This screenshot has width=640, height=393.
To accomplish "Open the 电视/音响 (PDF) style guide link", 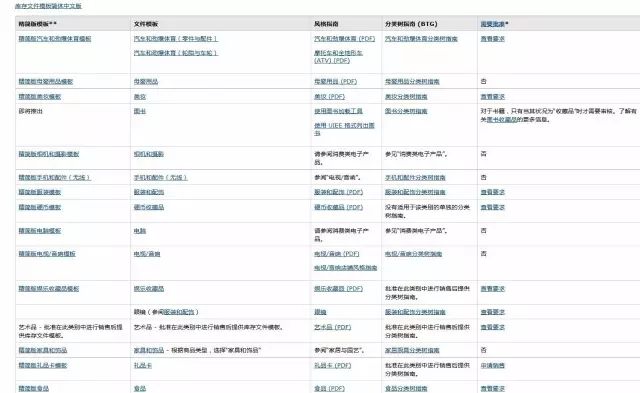I will [x=337, y=254].
